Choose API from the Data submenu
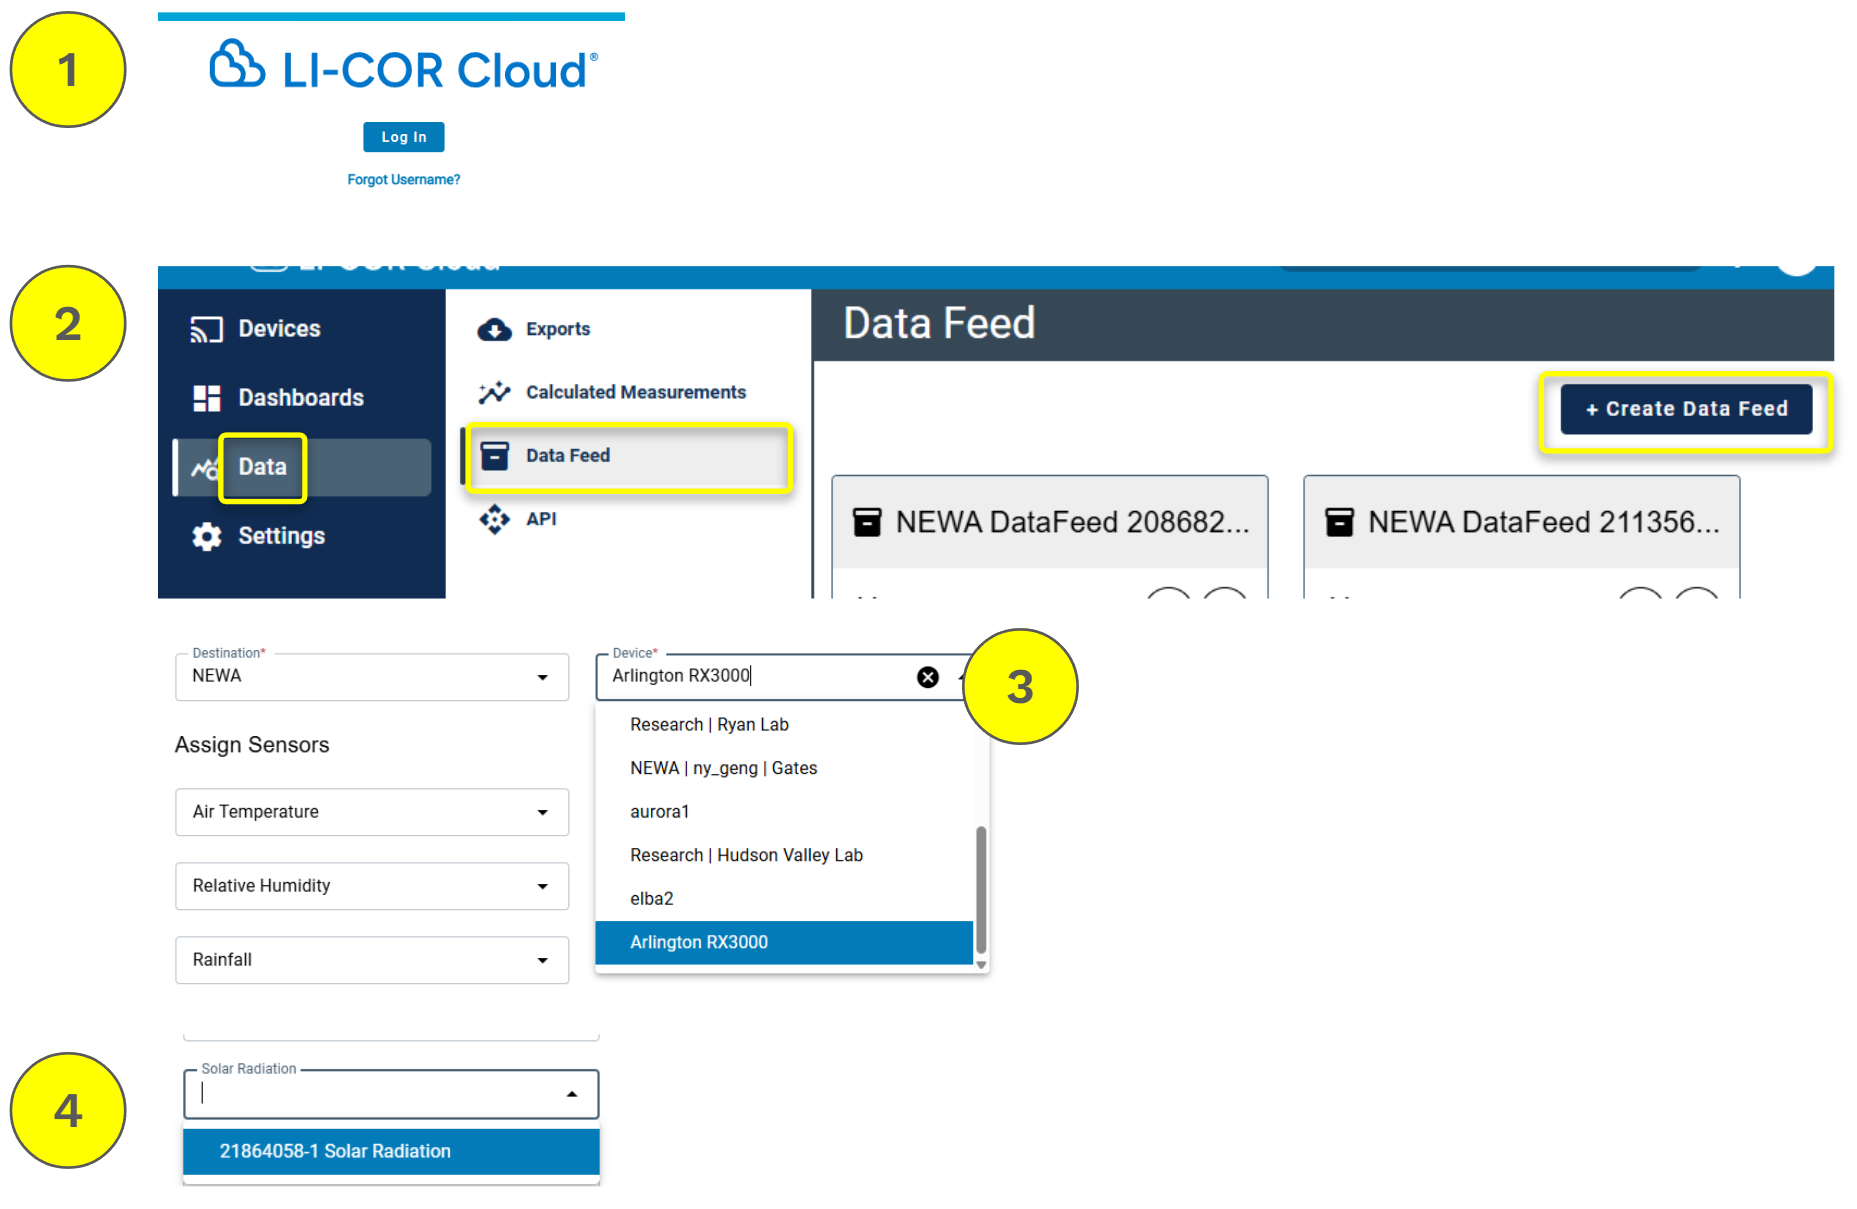The height and width of the screenshot is (1209, 1857). point(541,519)
